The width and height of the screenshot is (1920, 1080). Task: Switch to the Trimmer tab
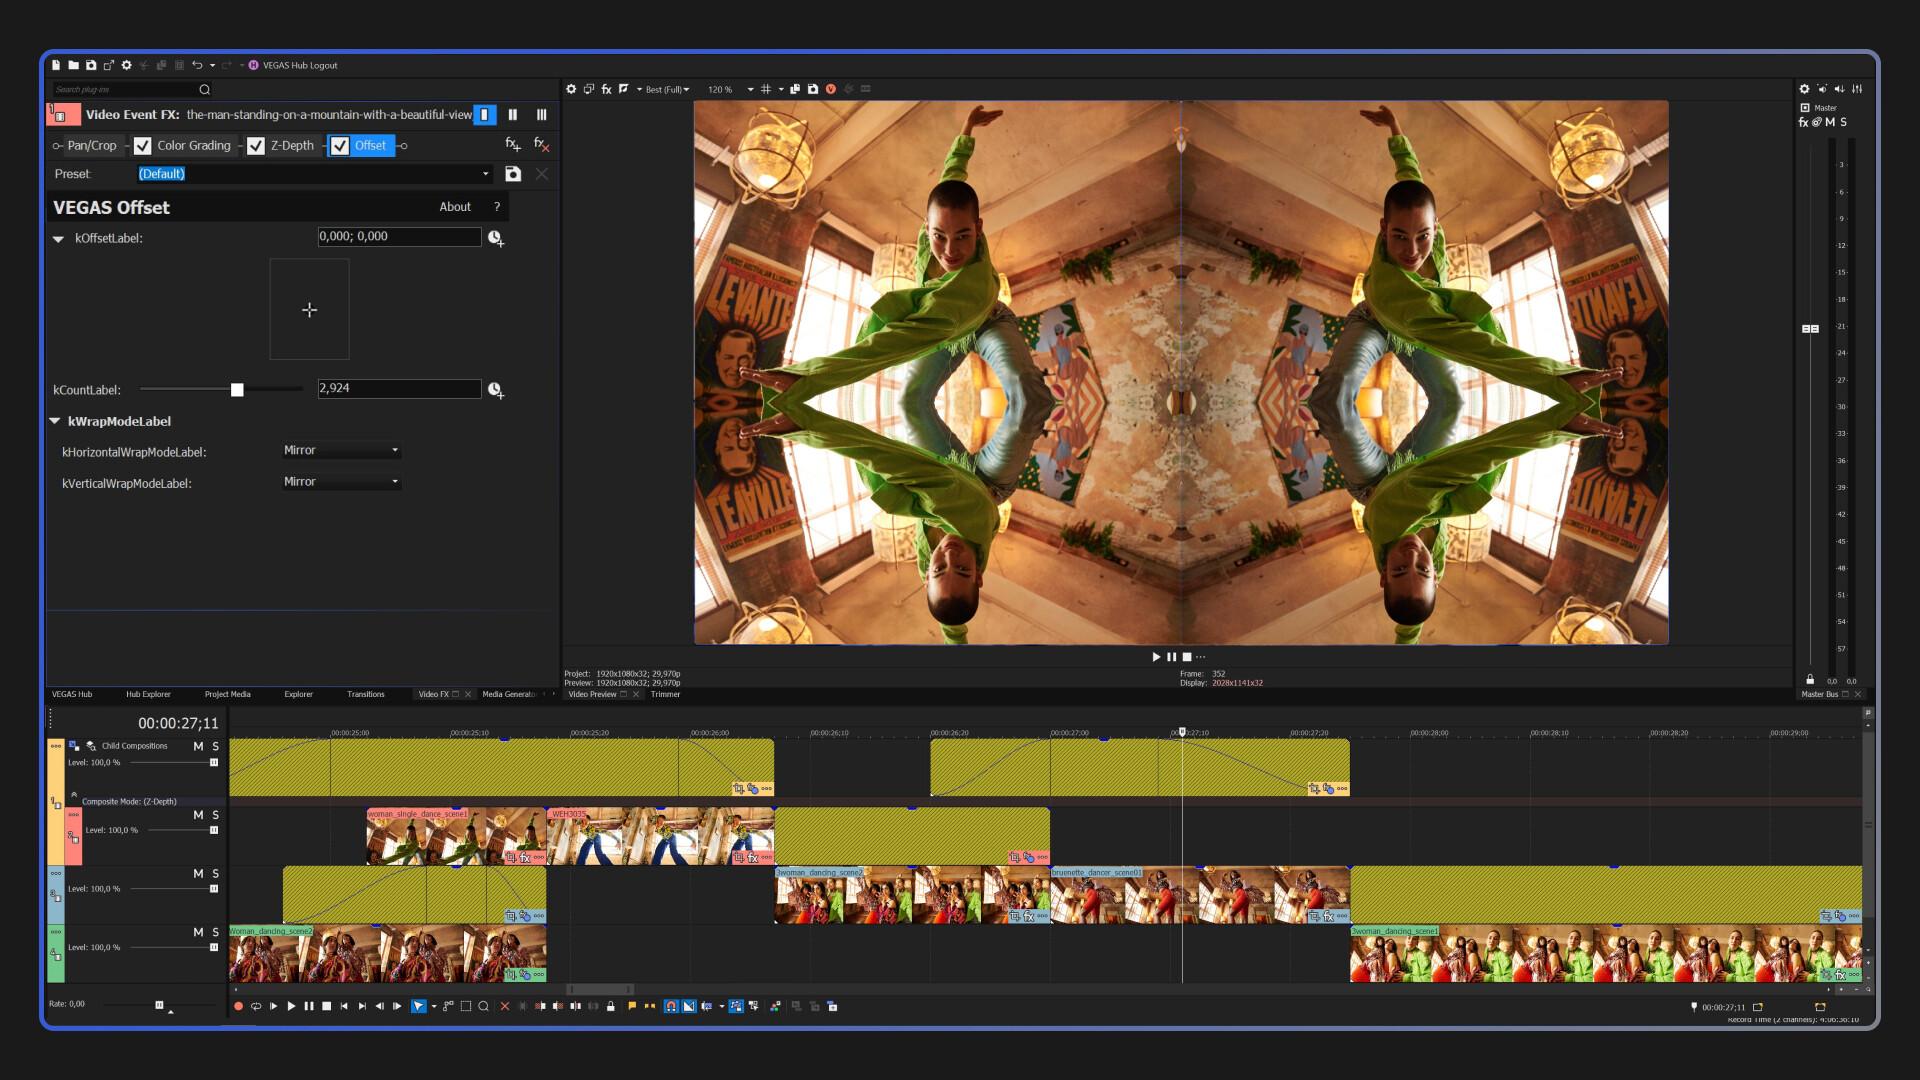(x=665, y=694)
